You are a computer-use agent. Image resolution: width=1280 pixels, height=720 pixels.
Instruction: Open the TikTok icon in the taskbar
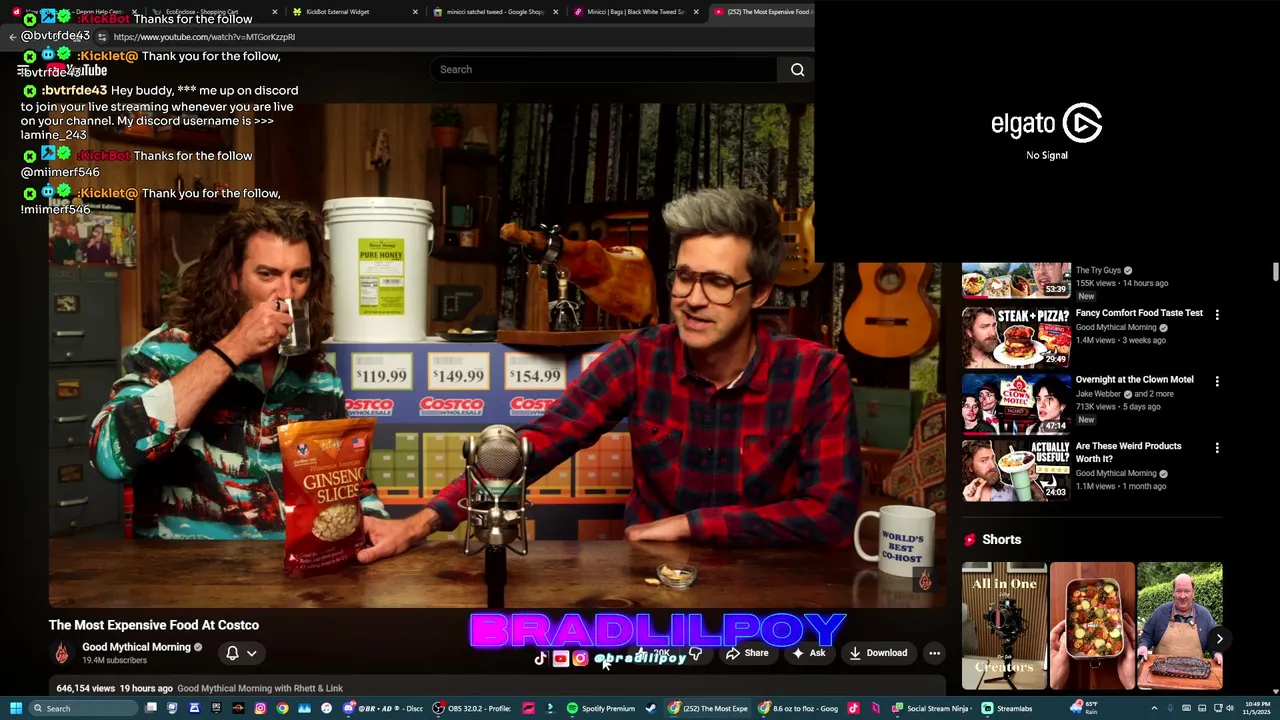853,708
